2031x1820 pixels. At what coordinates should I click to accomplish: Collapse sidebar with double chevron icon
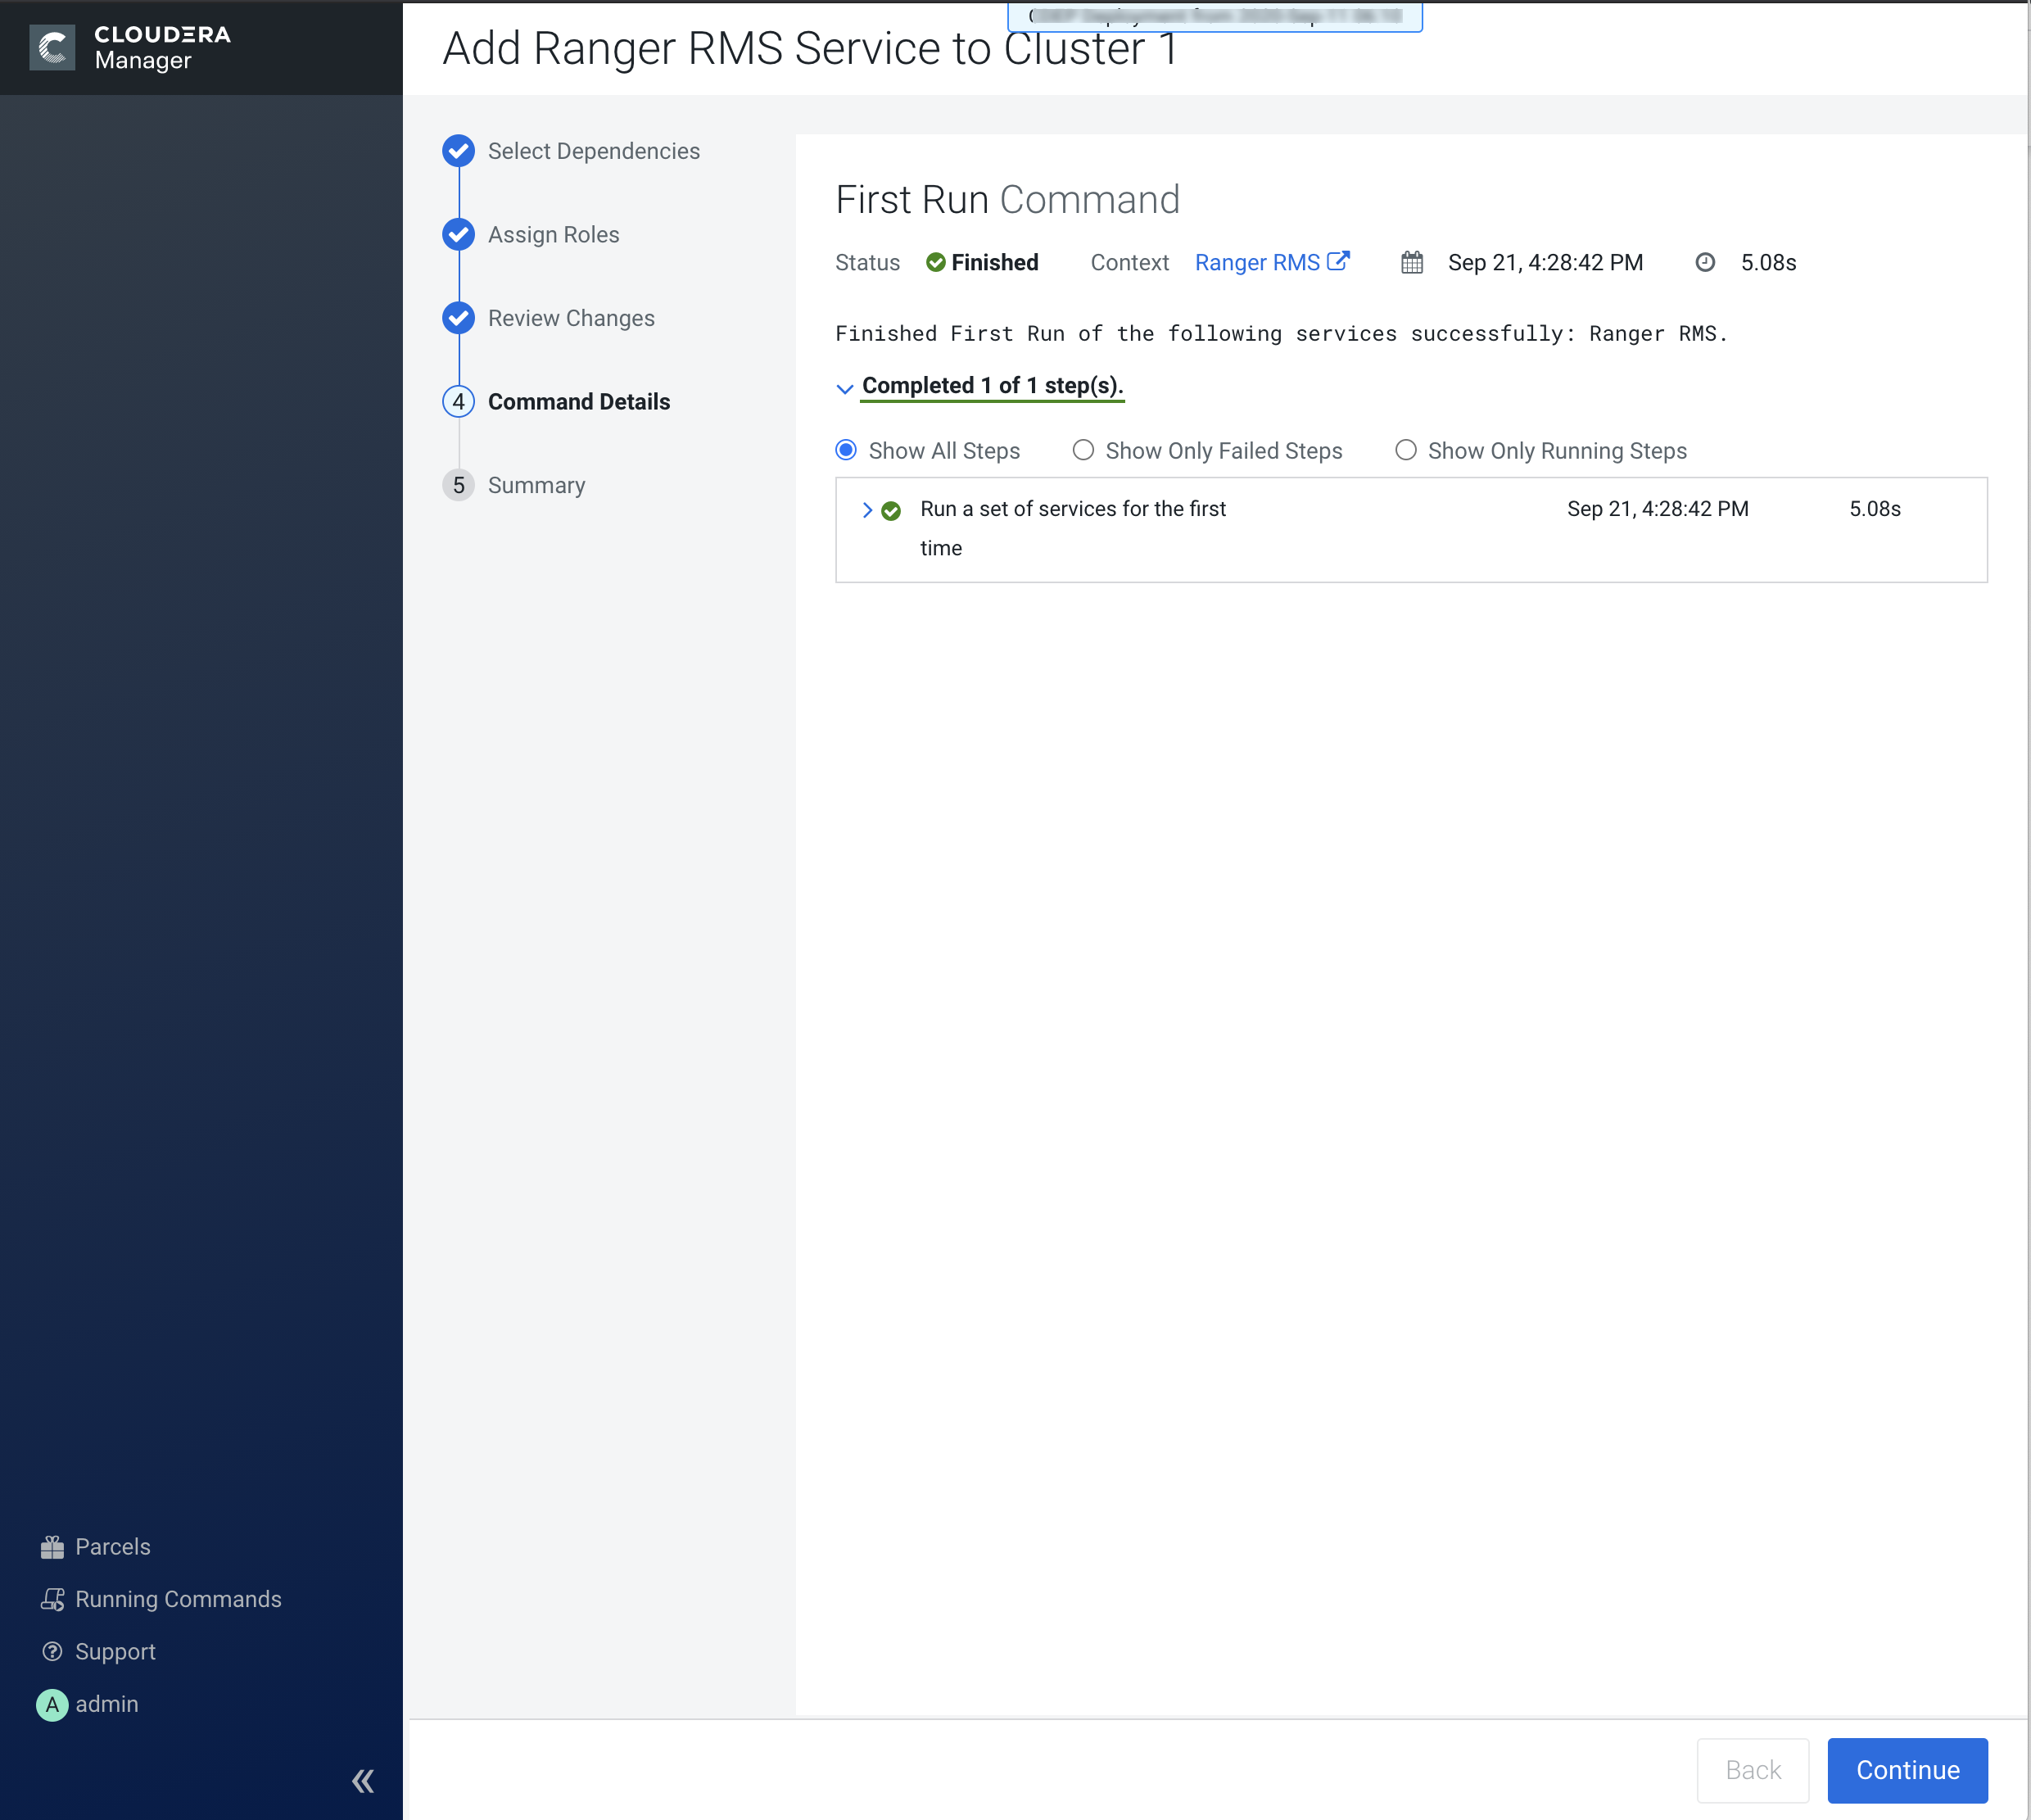tap(363, 1781)
